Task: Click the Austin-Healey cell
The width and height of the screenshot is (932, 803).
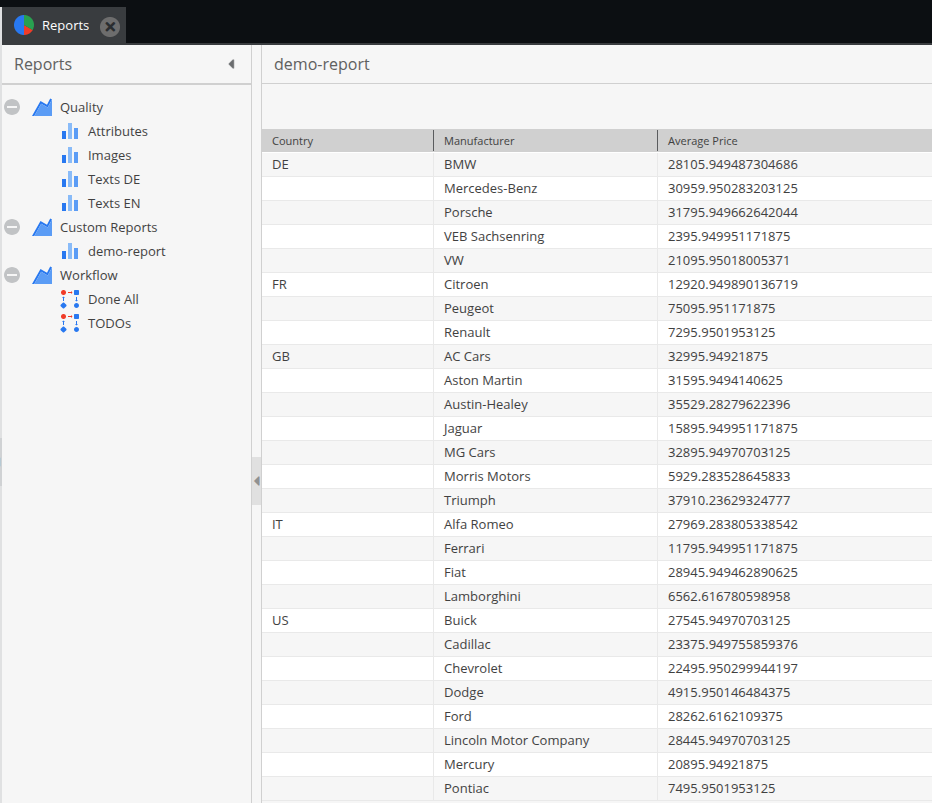Action: point(546,405)
